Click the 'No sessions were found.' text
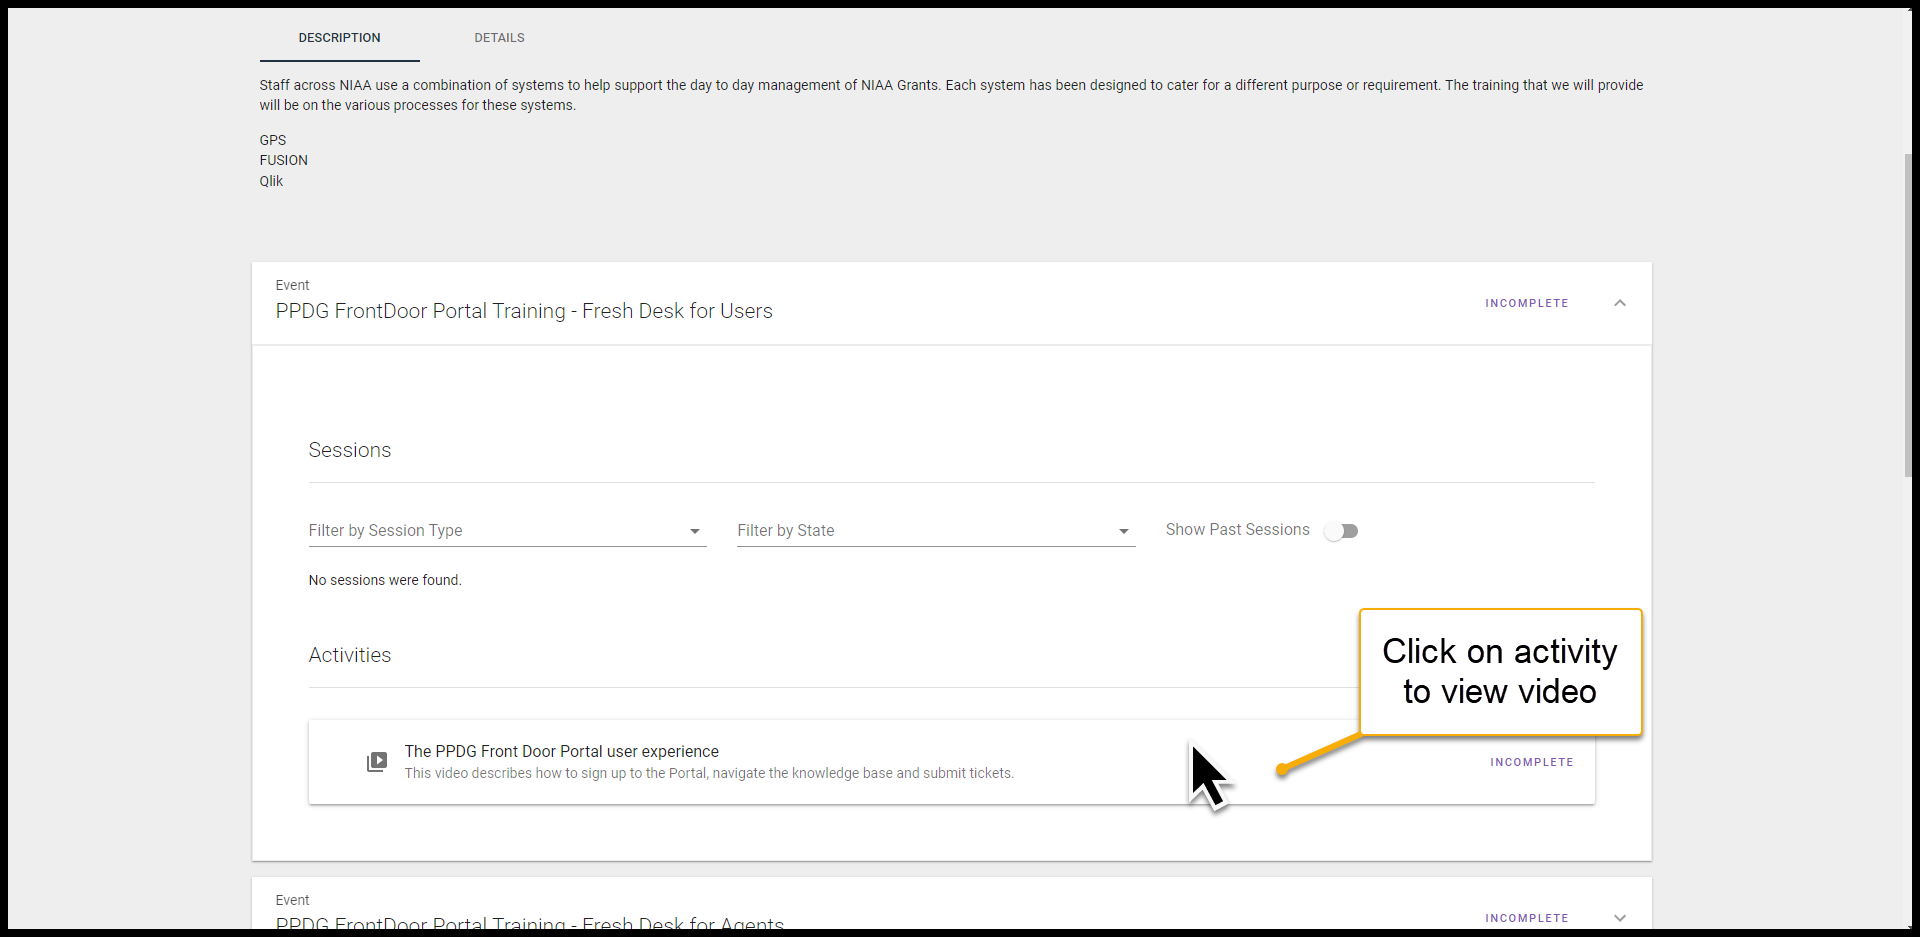 click(x=385, y=580)
